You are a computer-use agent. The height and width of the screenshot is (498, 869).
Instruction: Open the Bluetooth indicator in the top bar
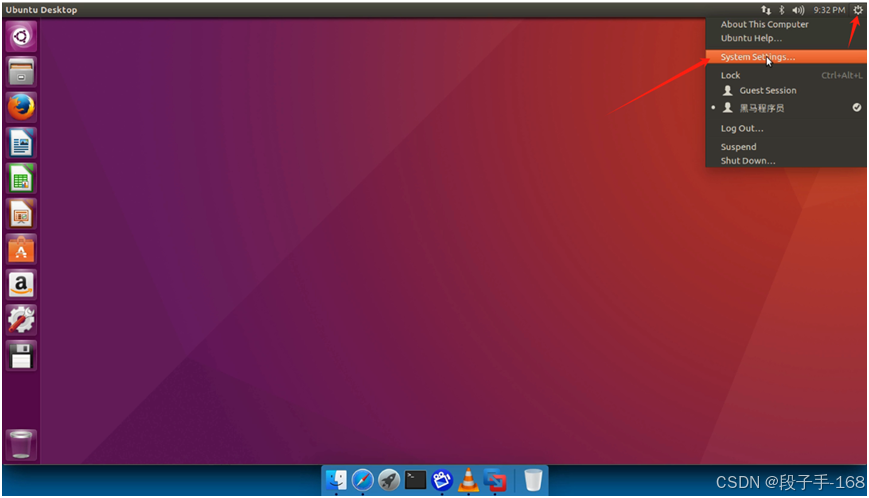point(781,10)
